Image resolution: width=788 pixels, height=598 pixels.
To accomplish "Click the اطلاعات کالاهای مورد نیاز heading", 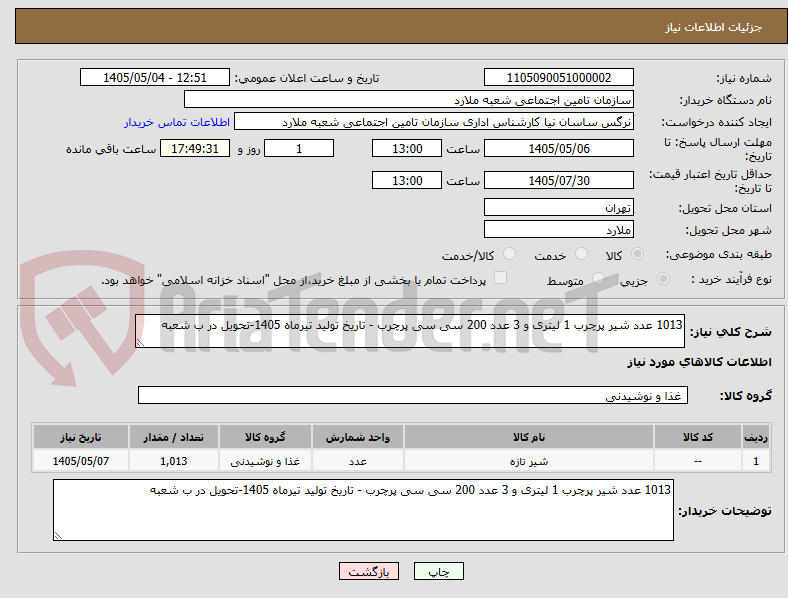I will point(700,362).
